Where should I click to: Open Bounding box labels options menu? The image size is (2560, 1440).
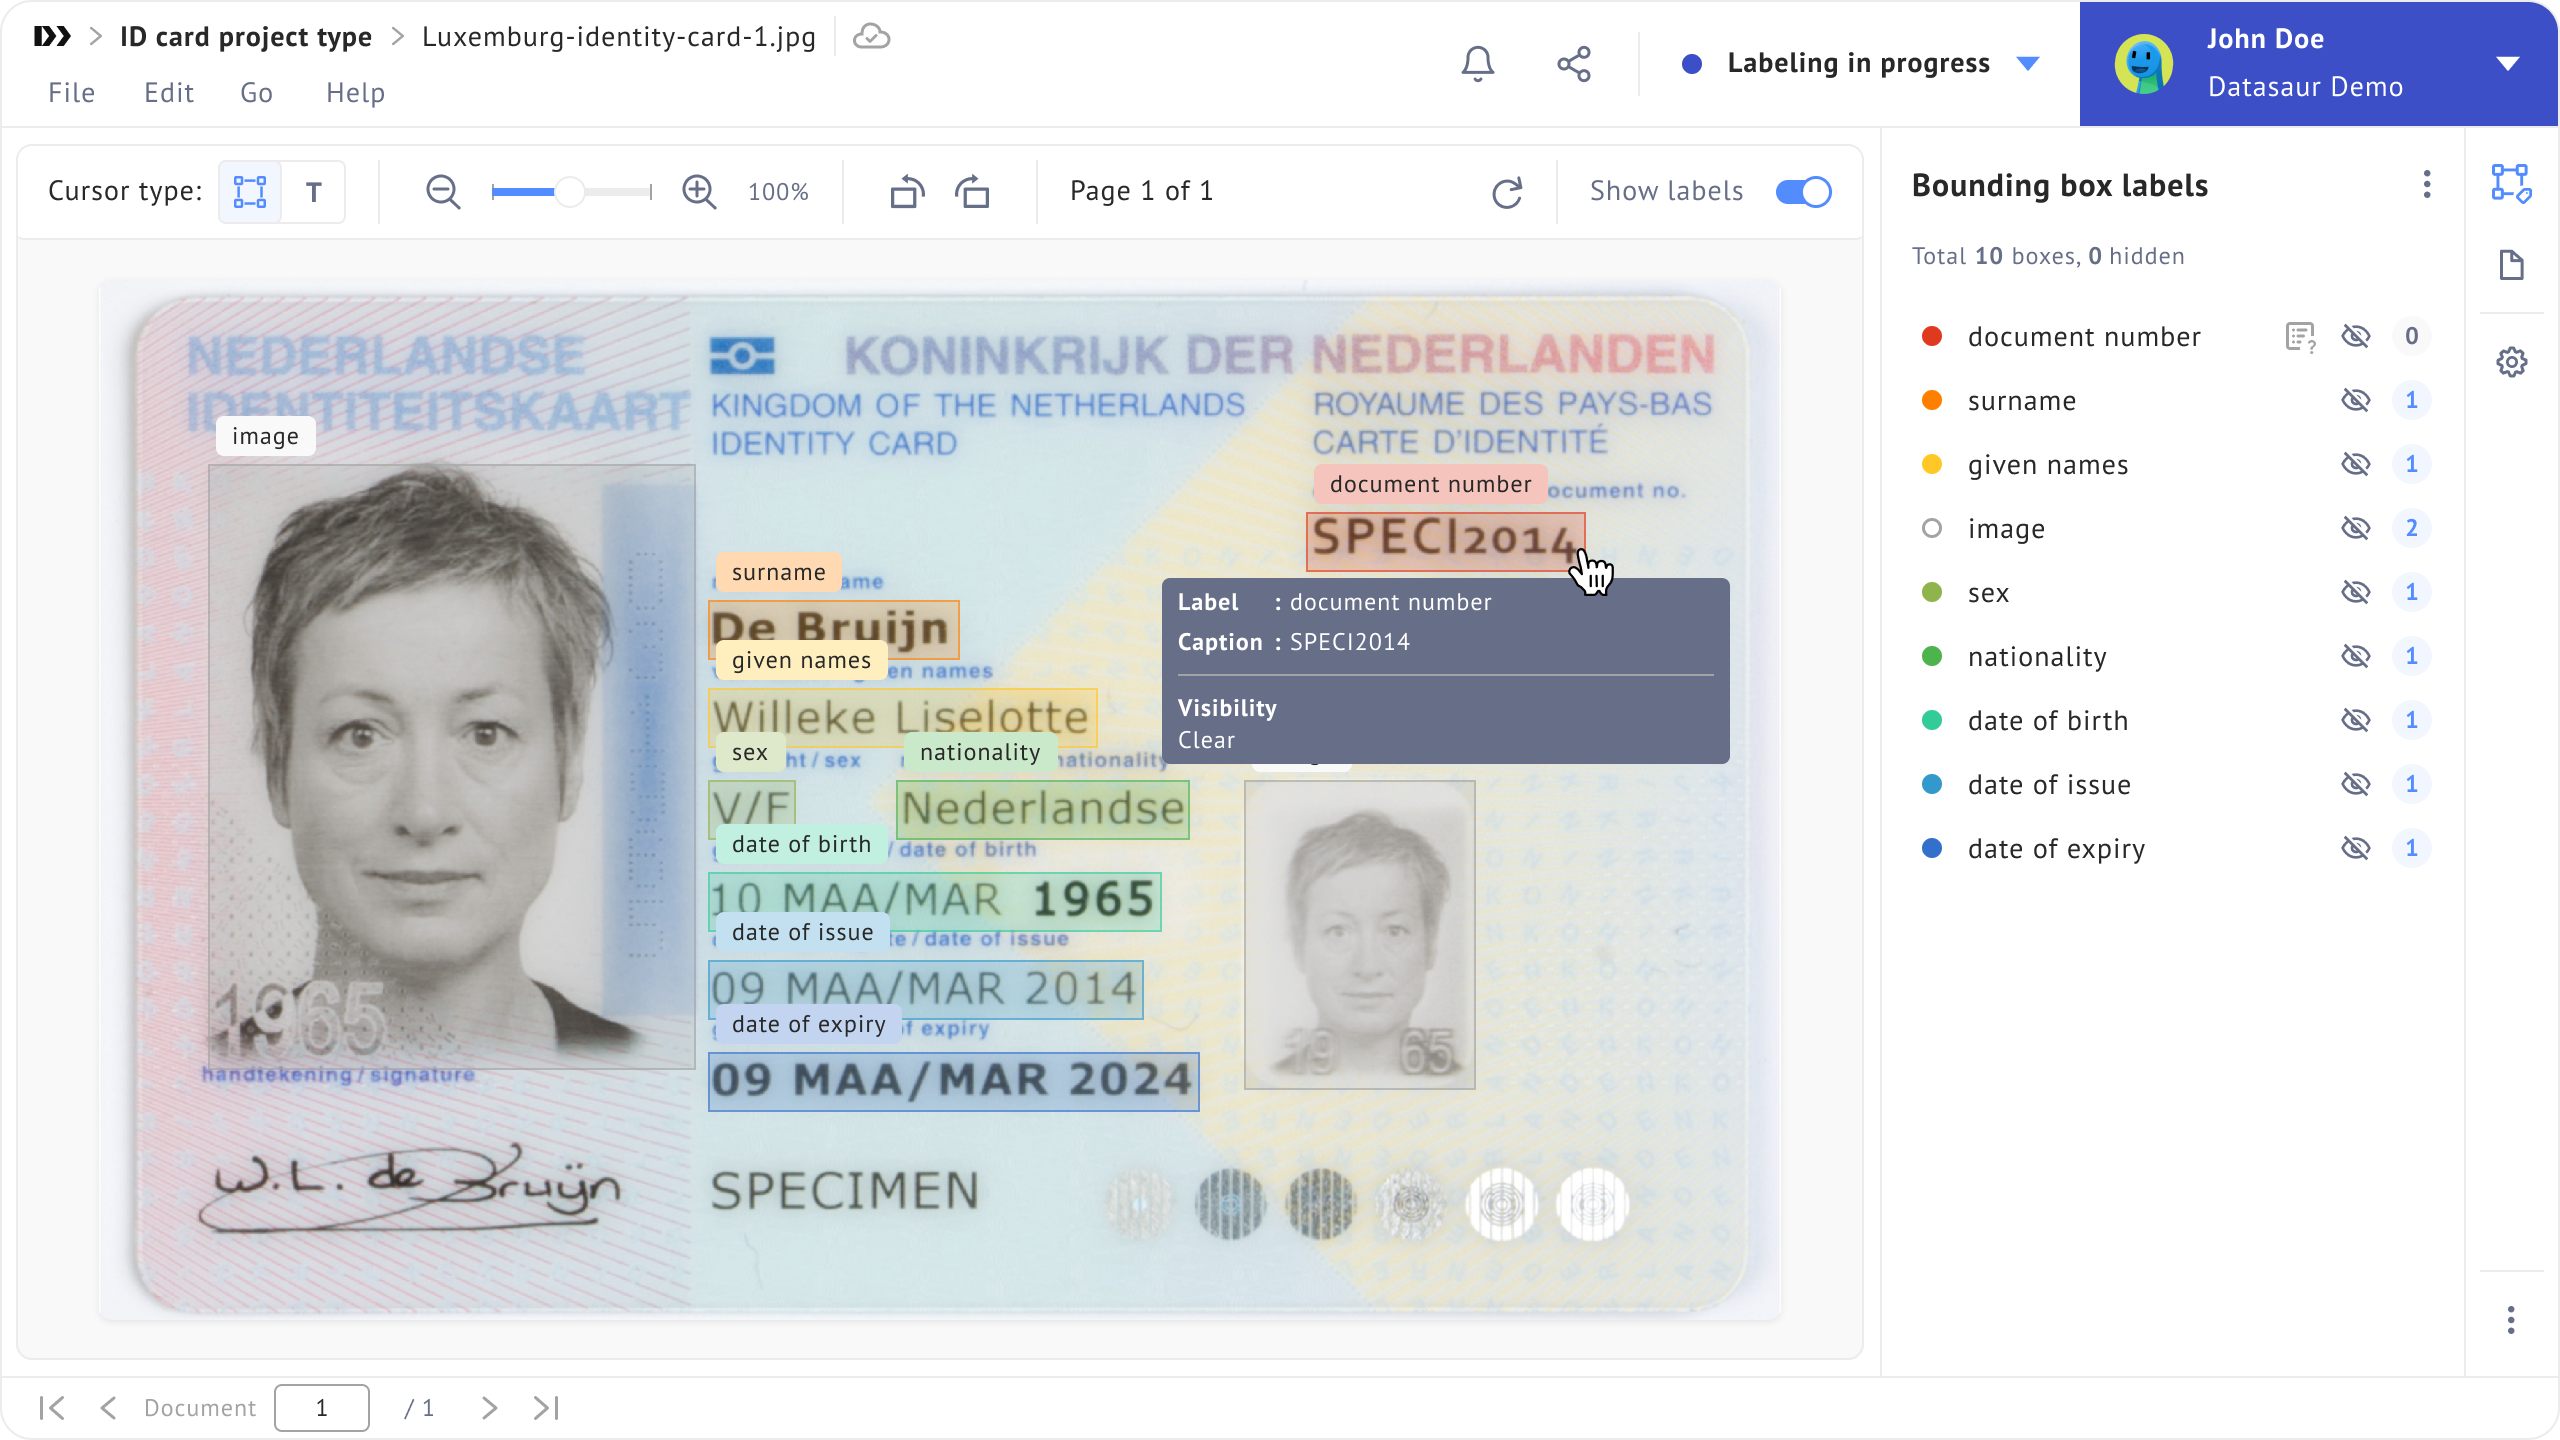2427,185
